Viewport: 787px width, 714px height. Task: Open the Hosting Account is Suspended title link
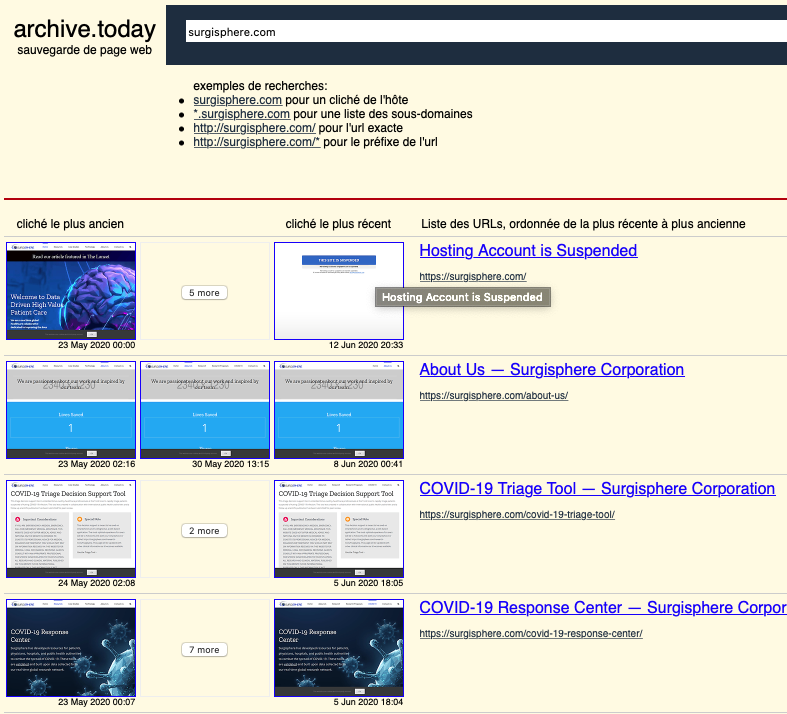click(528, 250)
